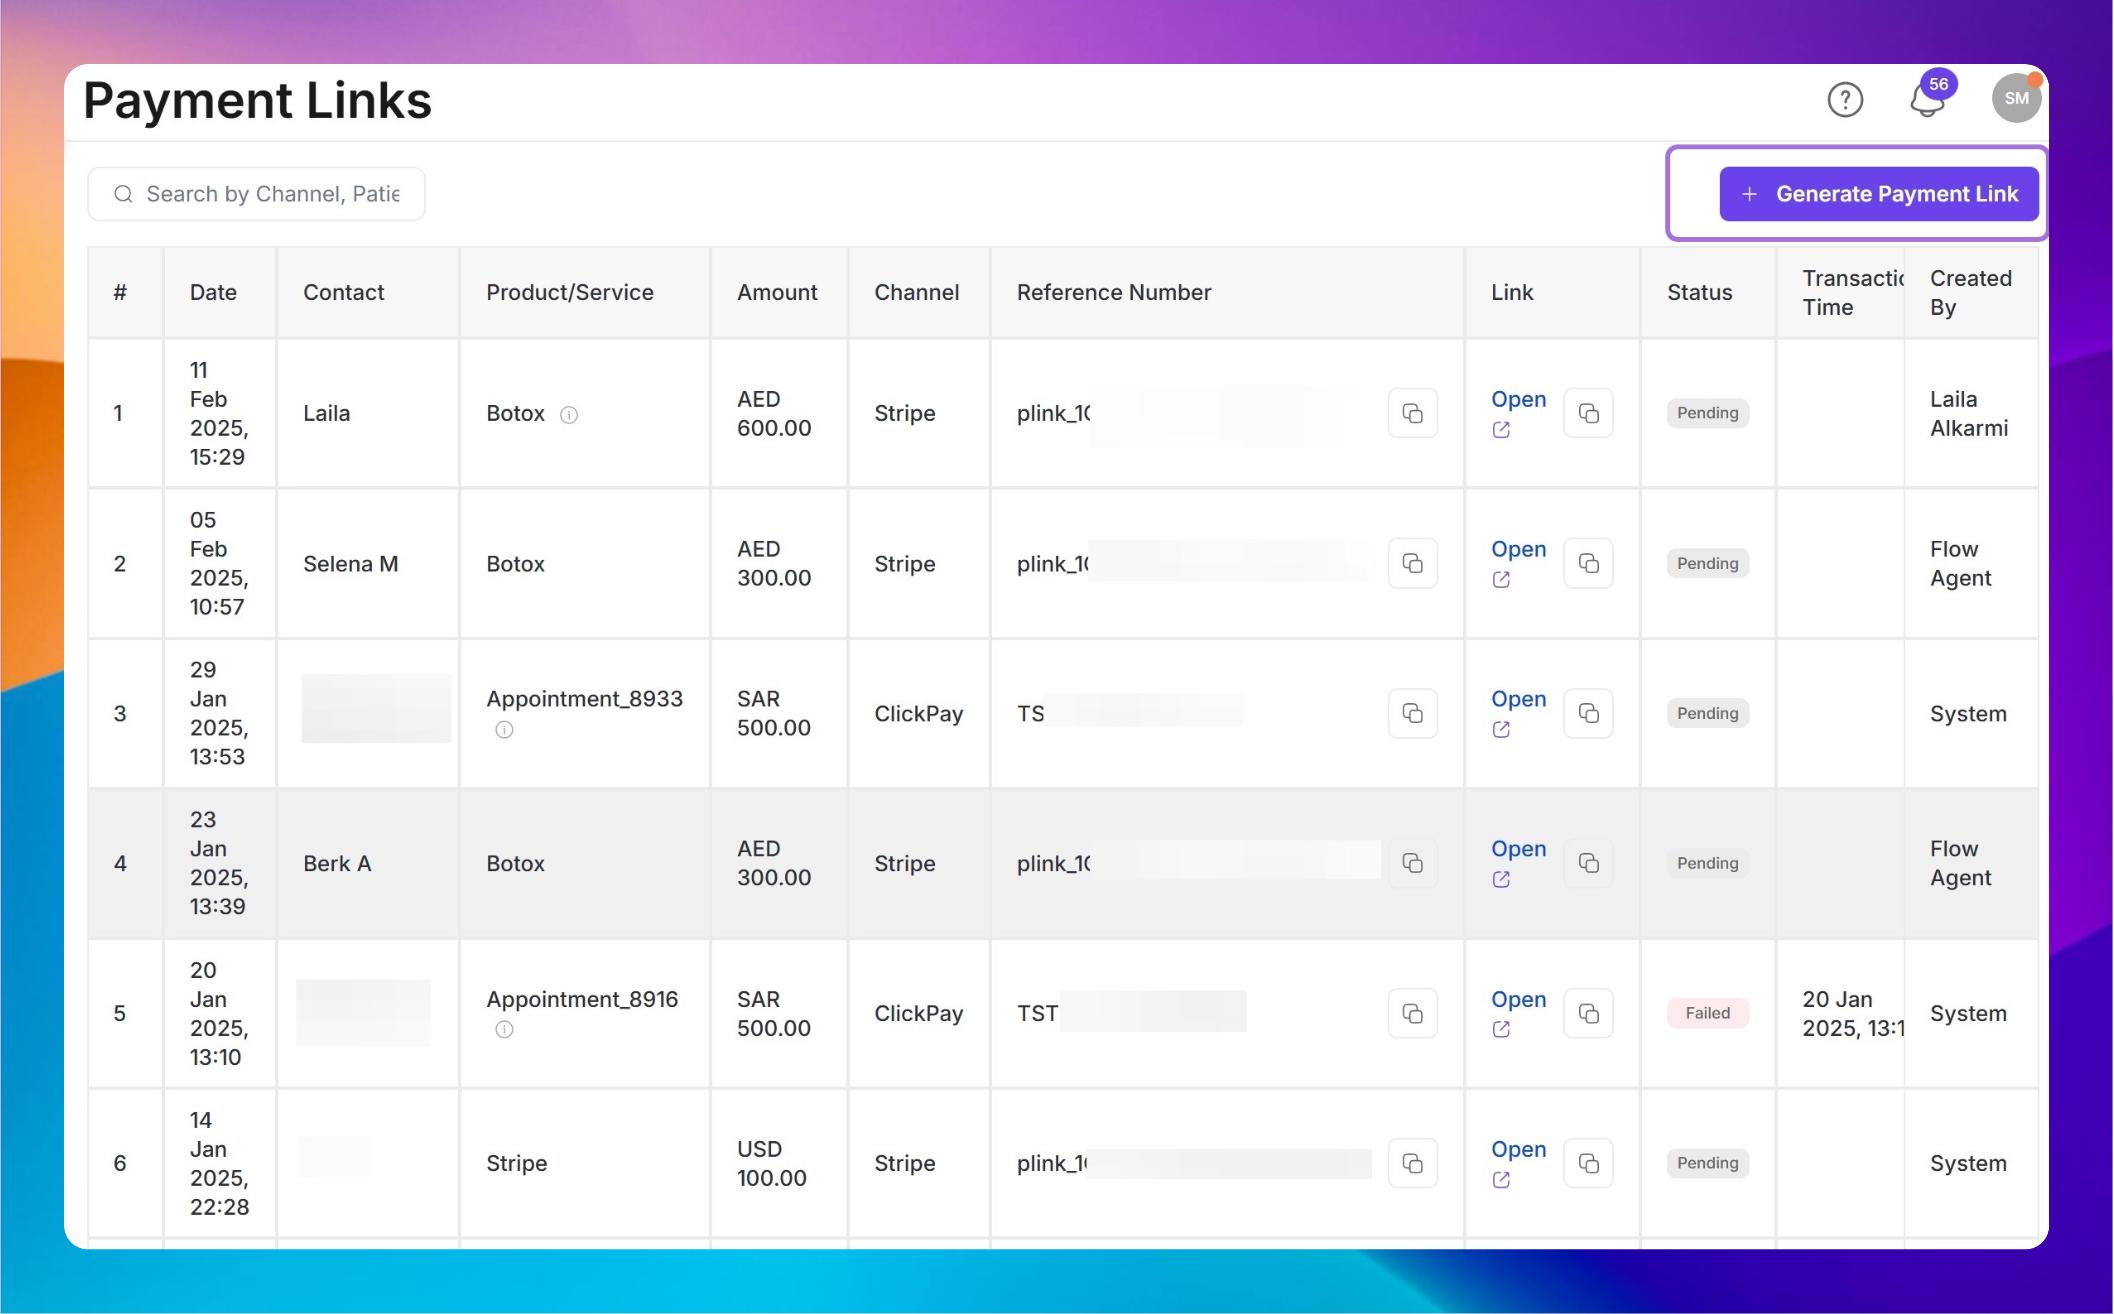2114x1314 pixels.
Task: Click Pending status badge in Selena M row
Action: [x=1707, y=563]
